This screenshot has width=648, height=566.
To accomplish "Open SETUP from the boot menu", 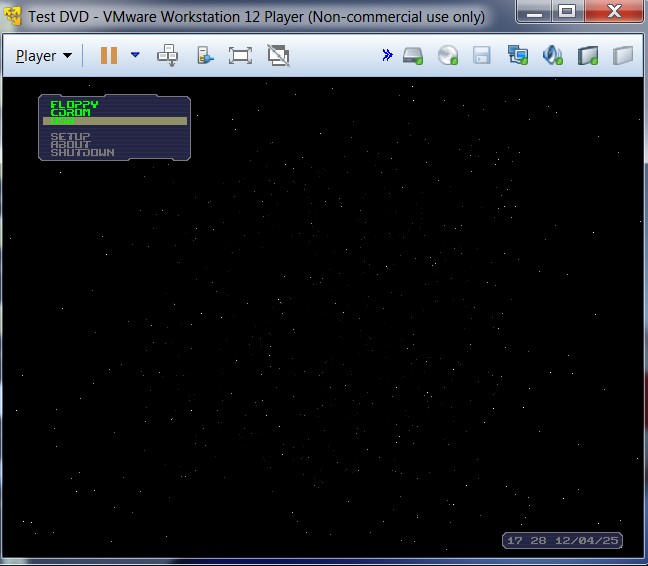I will (70, 136).
